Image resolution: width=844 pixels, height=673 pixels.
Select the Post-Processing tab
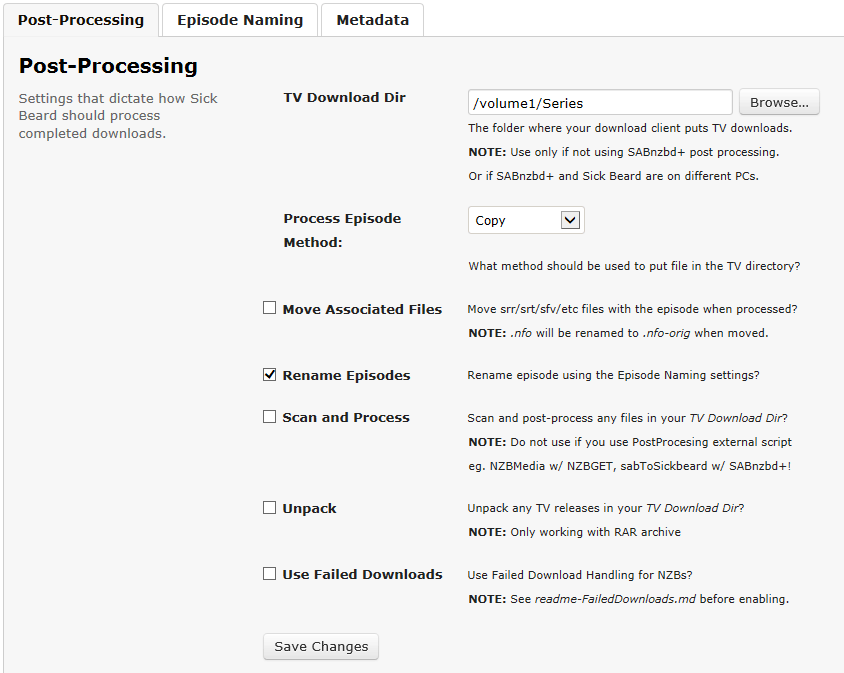coord(81,20)
